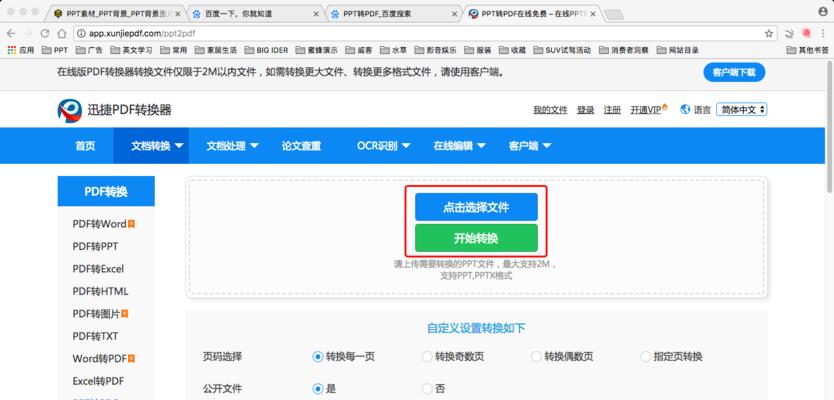This screenshot has width=834, height=400.
Task: Open the 我的文件 link
Action: 551,110
